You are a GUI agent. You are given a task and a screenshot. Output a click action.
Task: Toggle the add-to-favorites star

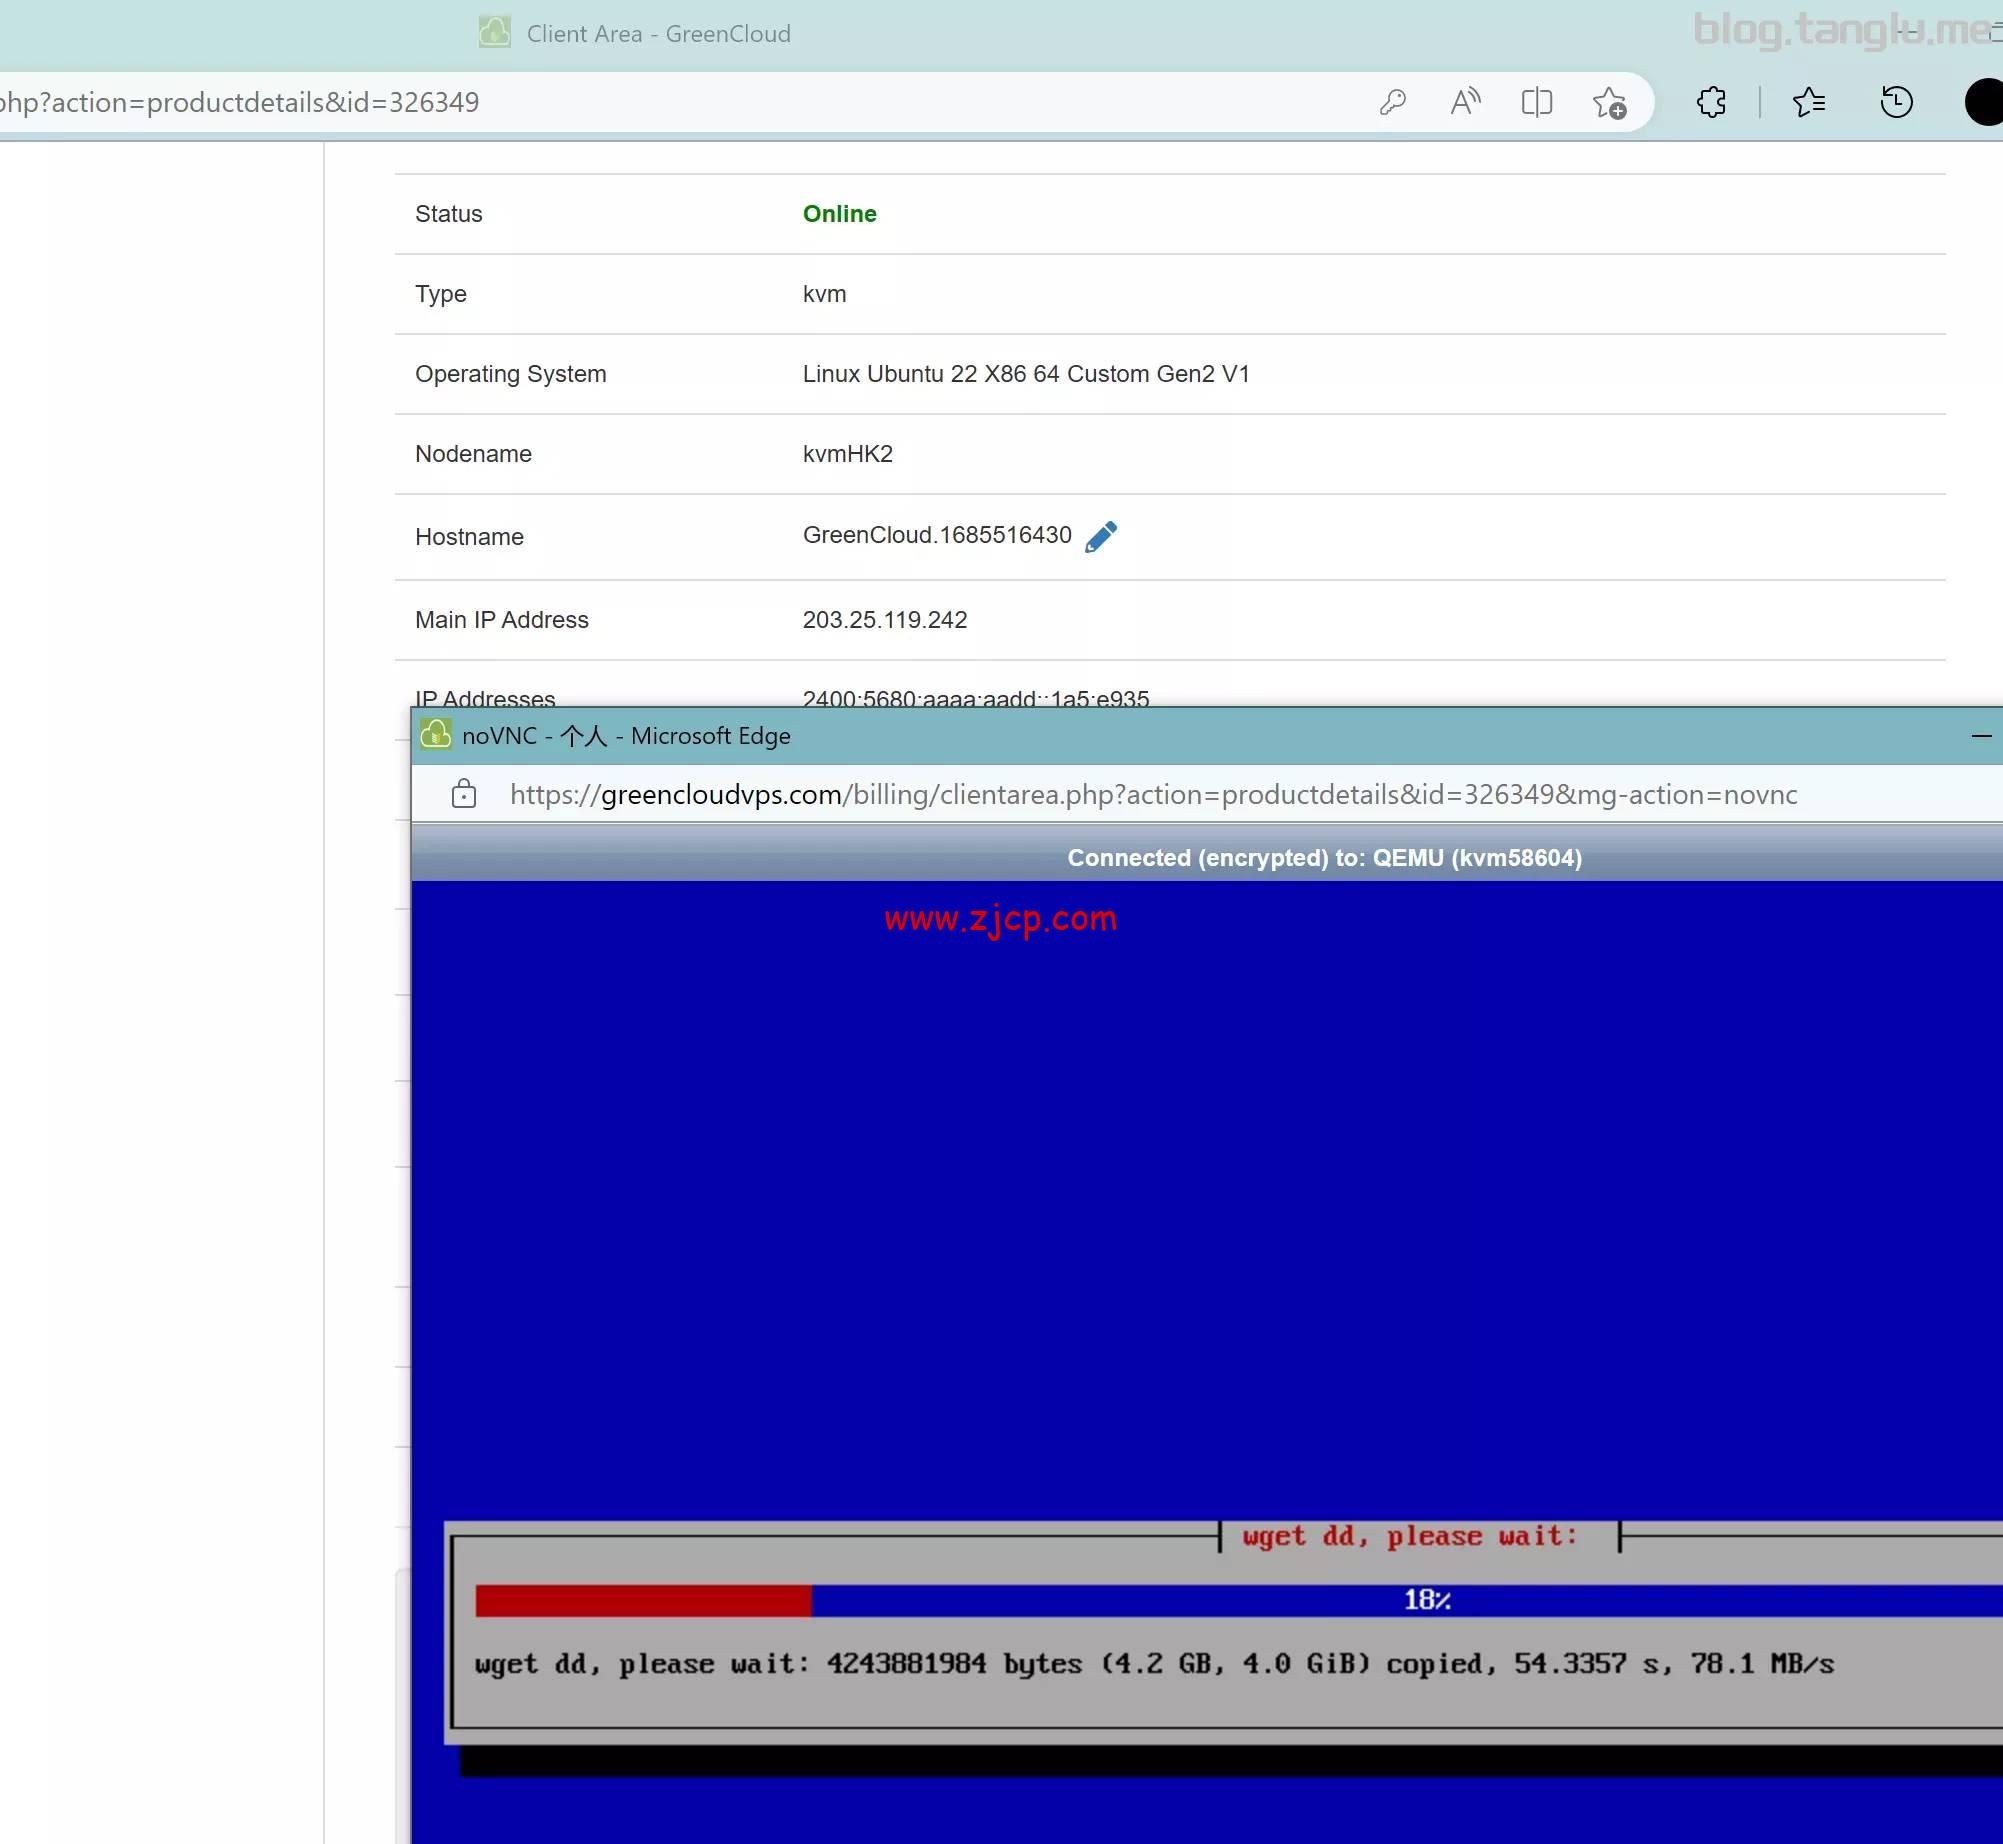[1609, 102]
